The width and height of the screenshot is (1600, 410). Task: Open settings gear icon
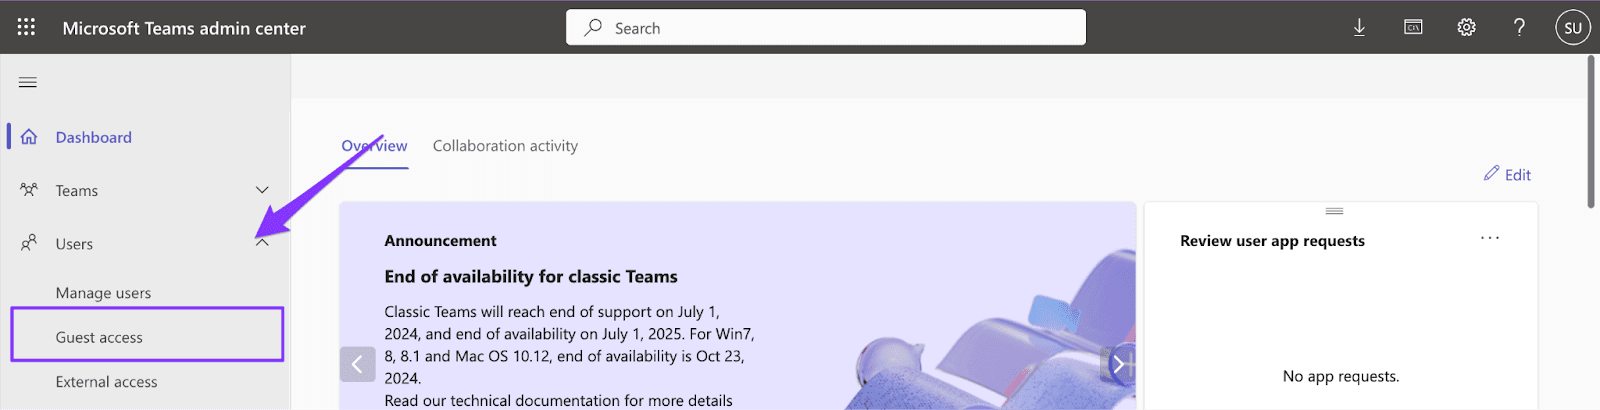pyautogui.click(x=1466, y=28)
